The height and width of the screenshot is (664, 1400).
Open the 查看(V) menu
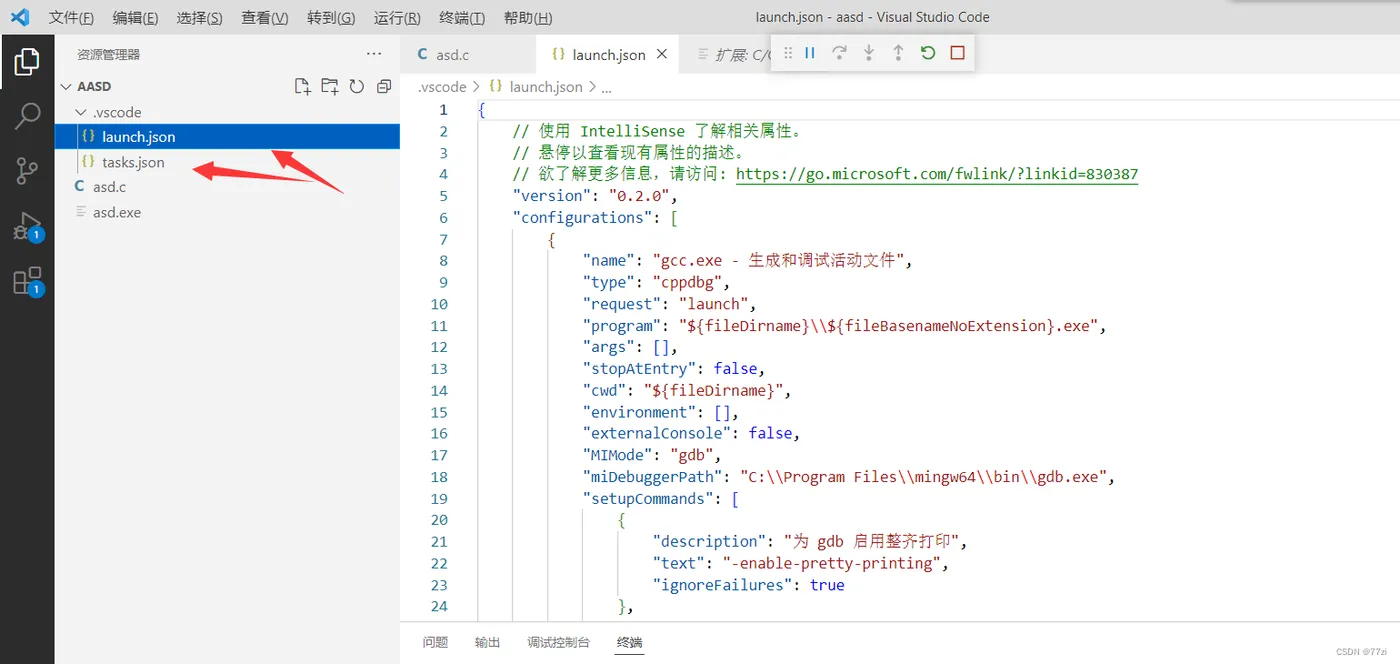[x=265, y=18]
